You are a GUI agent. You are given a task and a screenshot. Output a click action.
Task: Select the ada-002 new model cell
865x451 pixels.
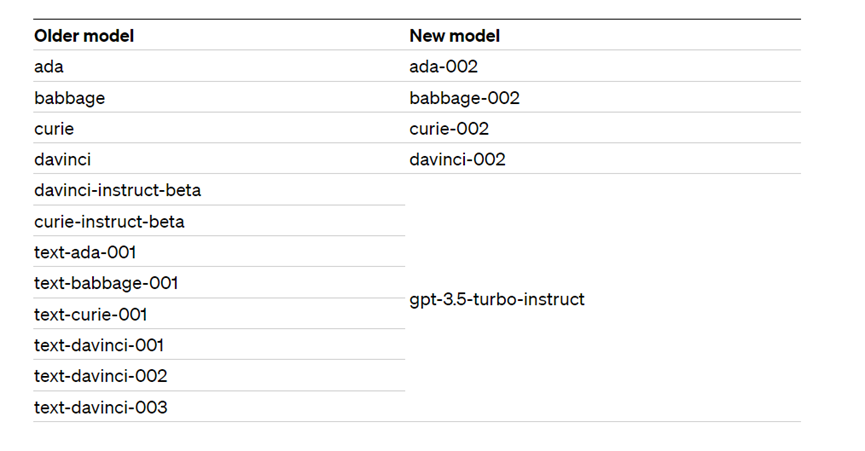pos(444,67)
